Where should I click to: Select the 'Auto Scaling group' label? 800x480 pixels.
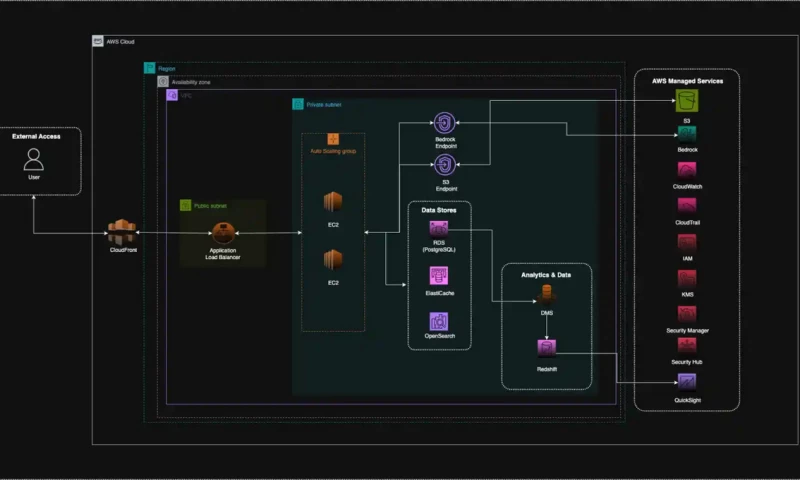coord(333,151)
